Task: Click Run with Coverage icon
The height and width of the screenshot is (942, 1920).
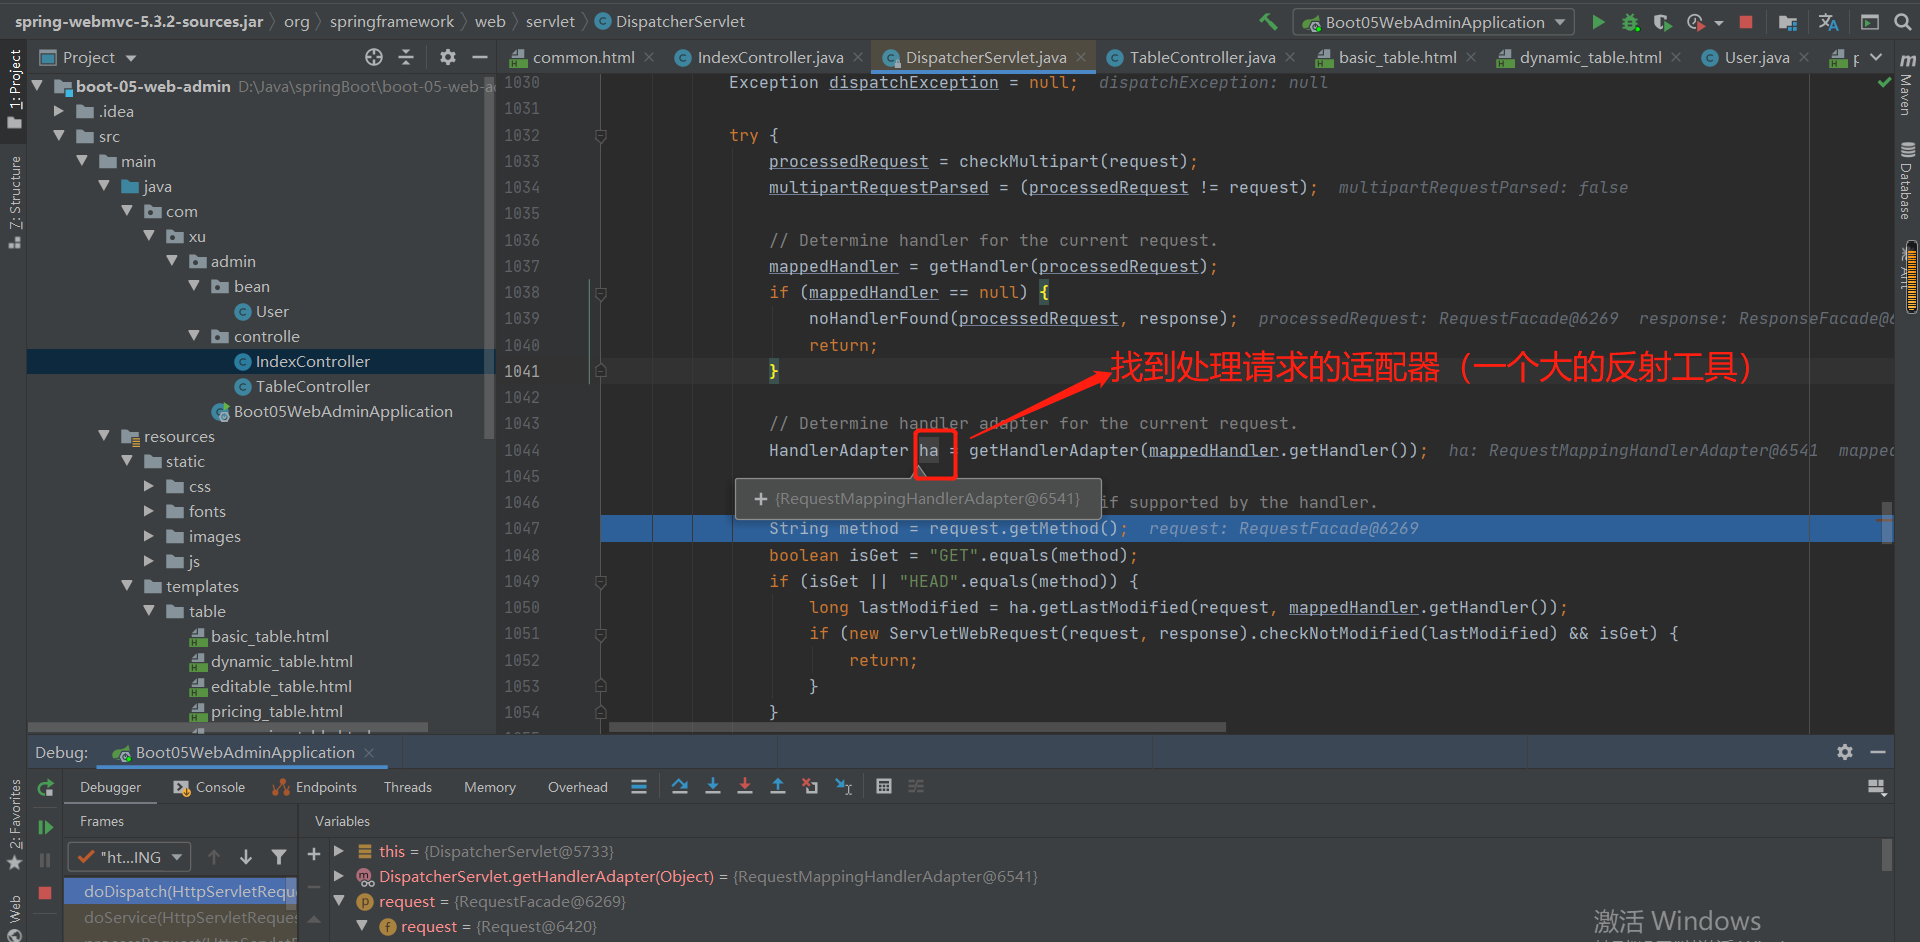Action: click(1662, 22)
